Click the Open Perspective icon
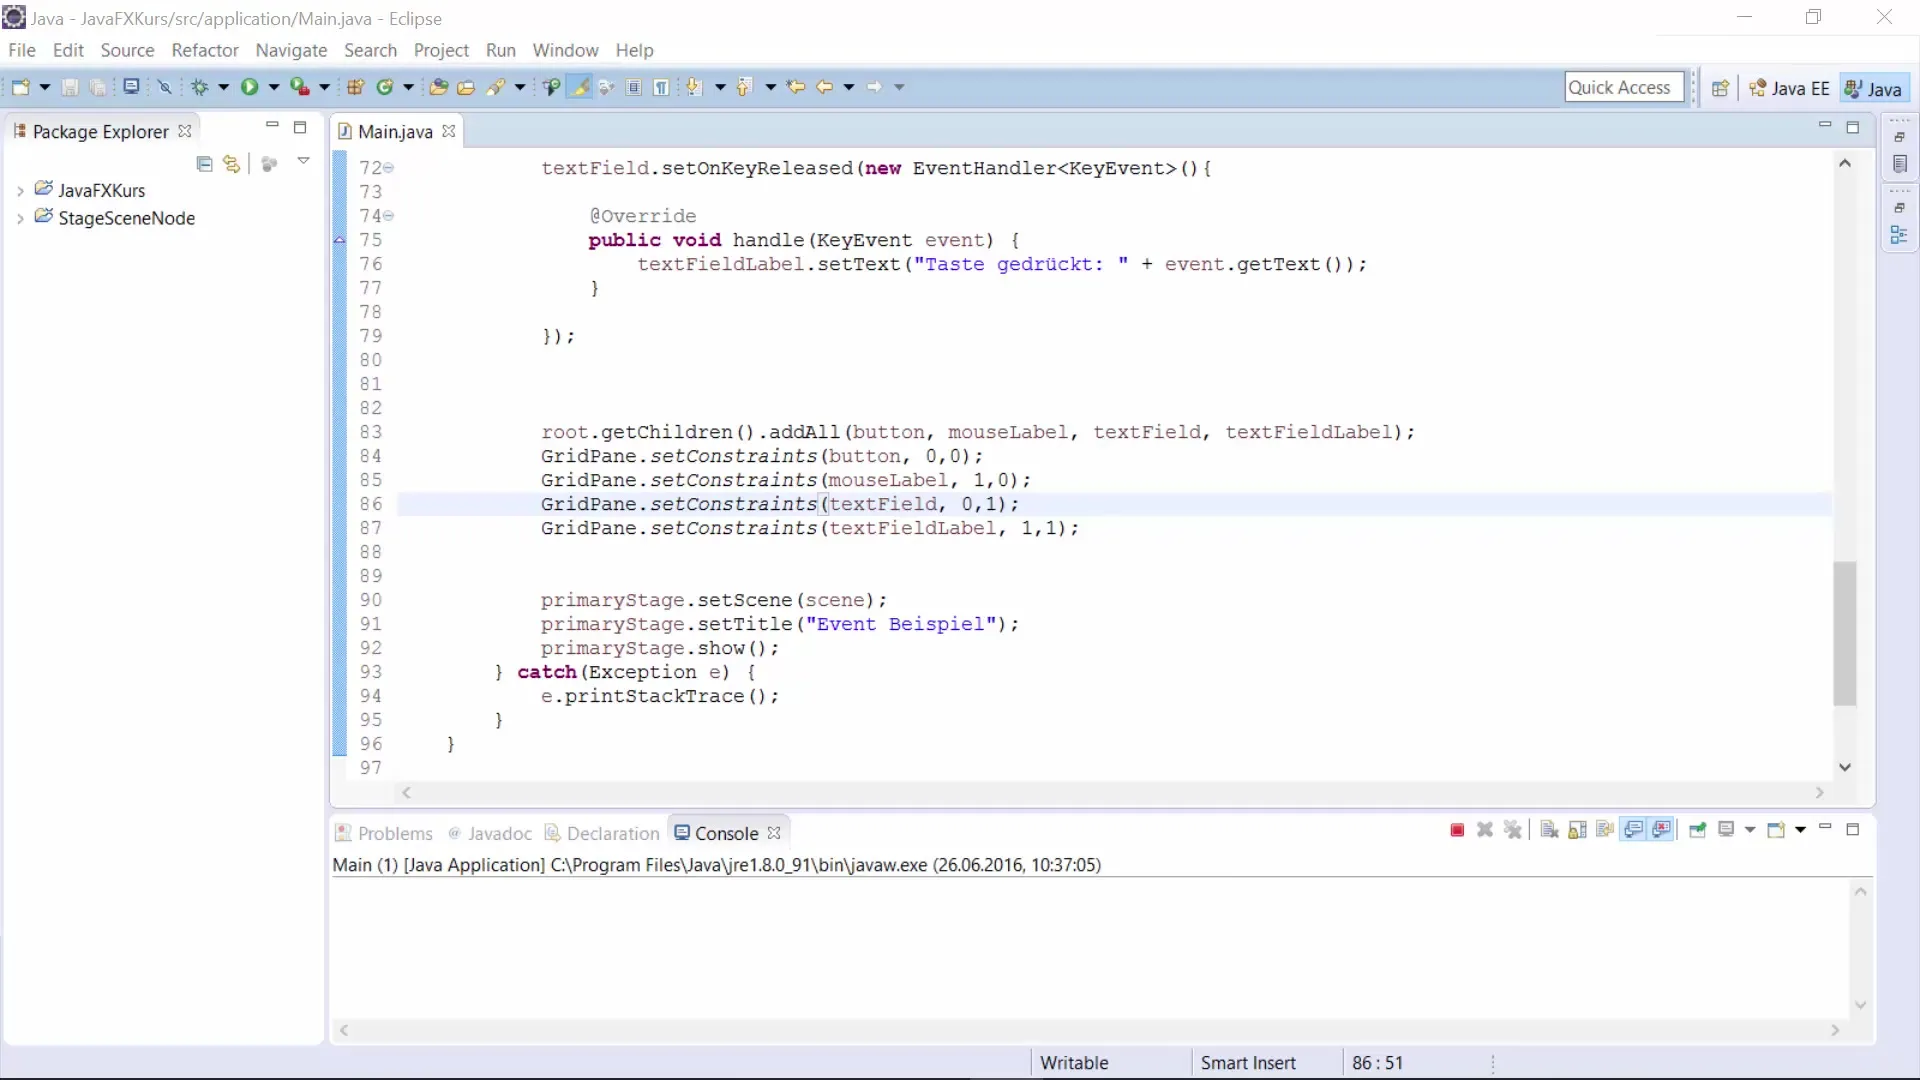Image resolution: width=1920 pixels, height=1080 pixels. pos(1720,88)
